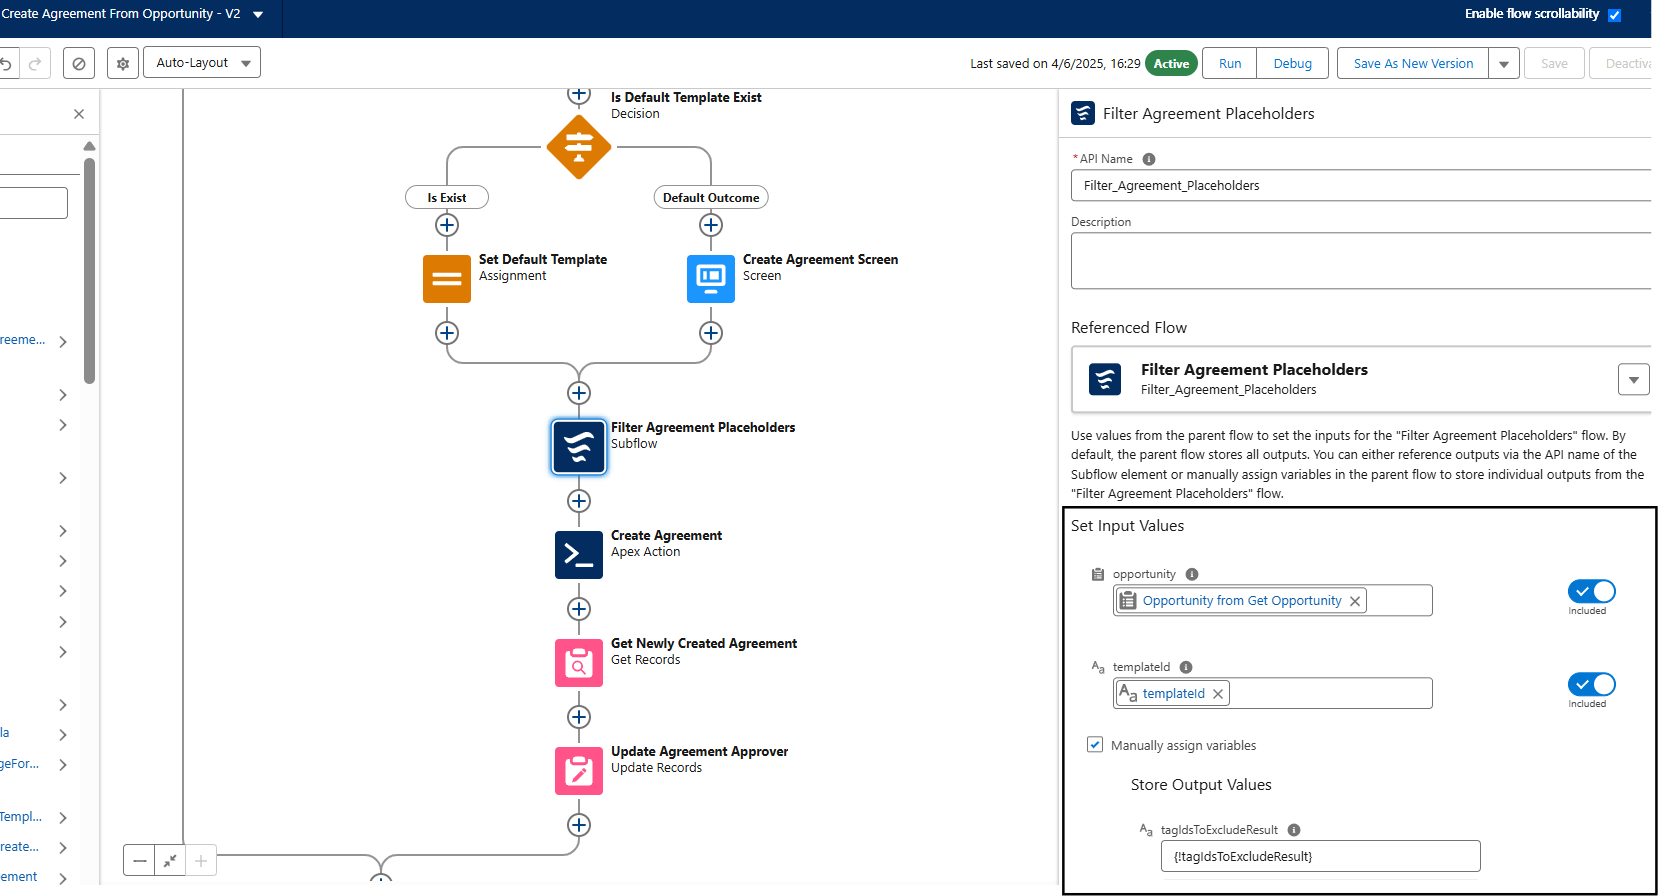Show API Name help info icon
Viewport: 1658px width, 896px height.
[x=1149, y=159]
